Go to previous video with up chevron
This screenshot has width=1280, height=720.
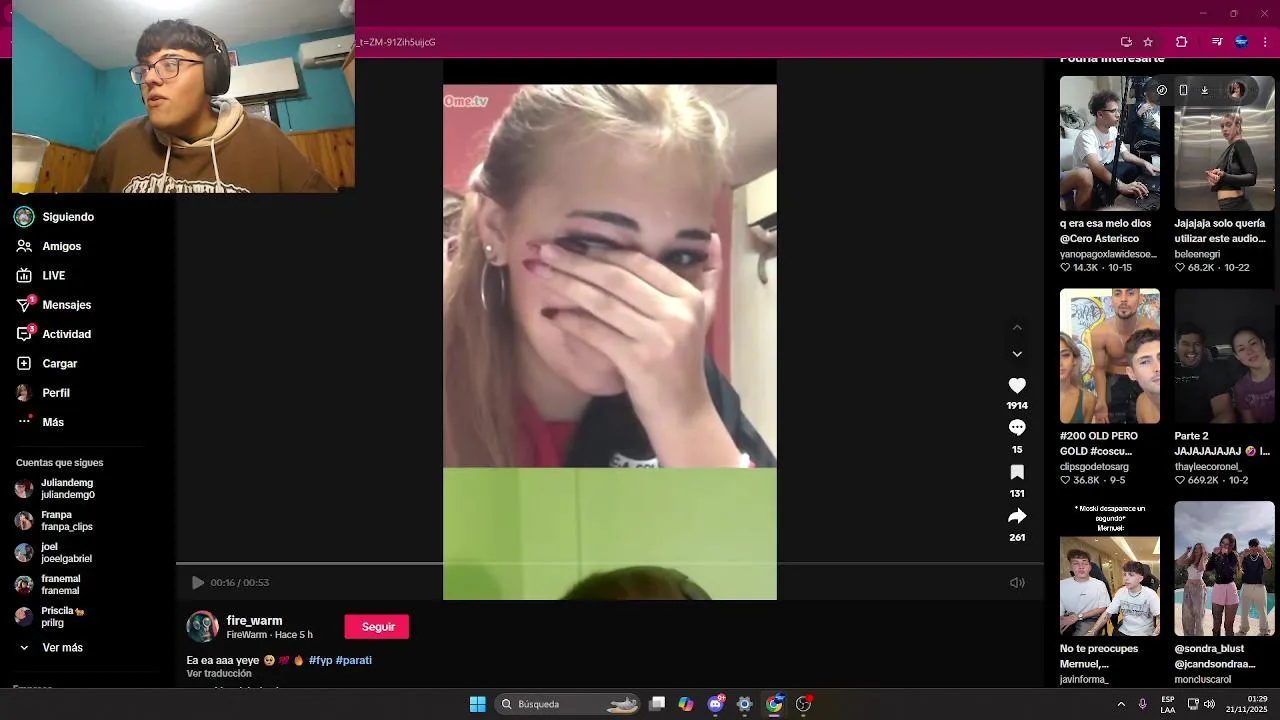1017,327
